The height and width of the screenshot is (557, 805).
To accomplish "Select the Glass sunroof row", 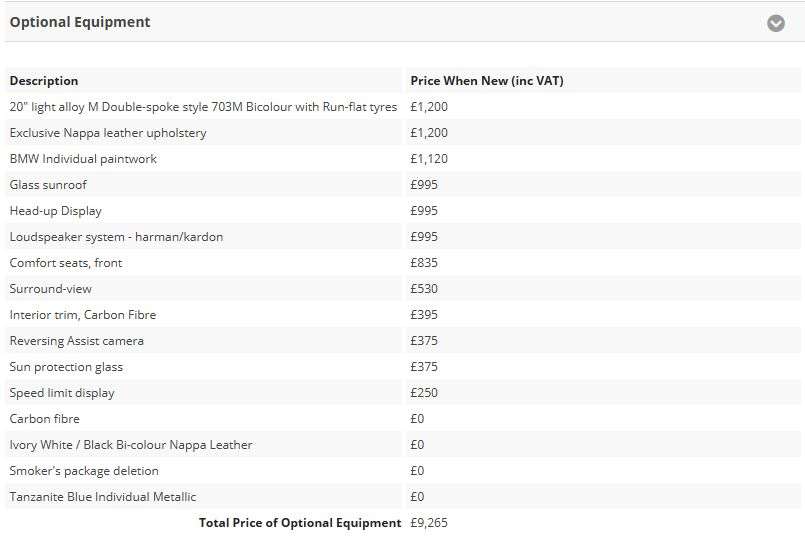I will coord(402,185).
